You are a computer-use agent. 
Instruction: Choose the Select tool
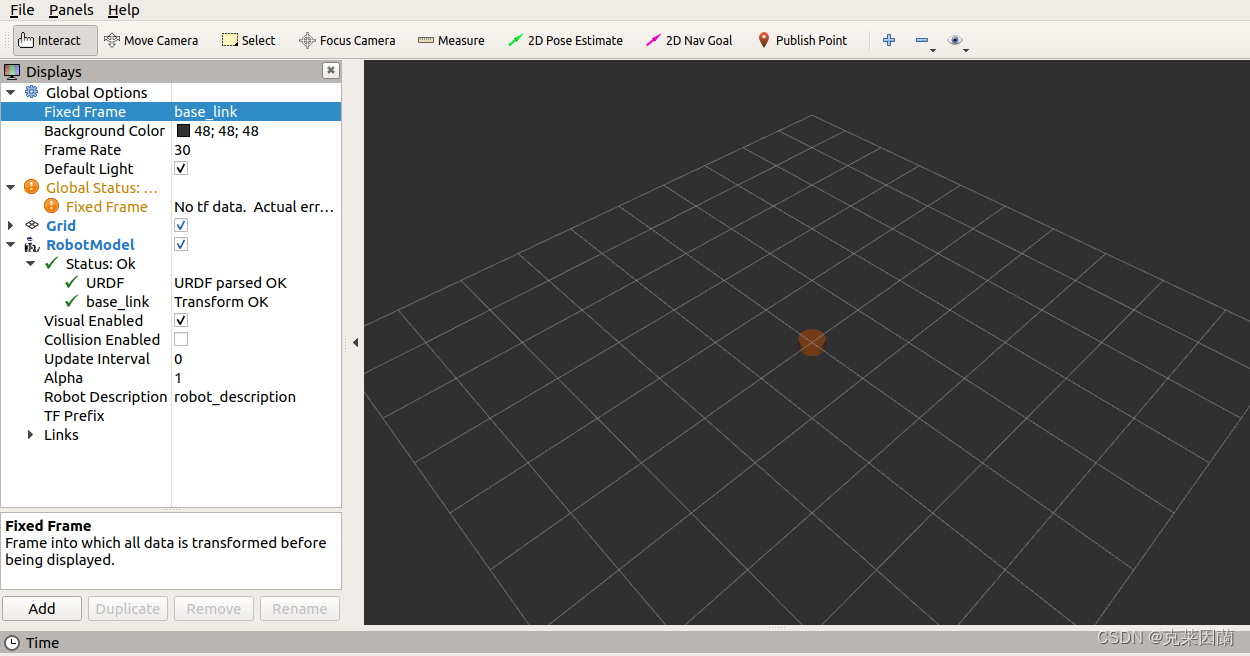pyautogui.click(x=248, y=40)
